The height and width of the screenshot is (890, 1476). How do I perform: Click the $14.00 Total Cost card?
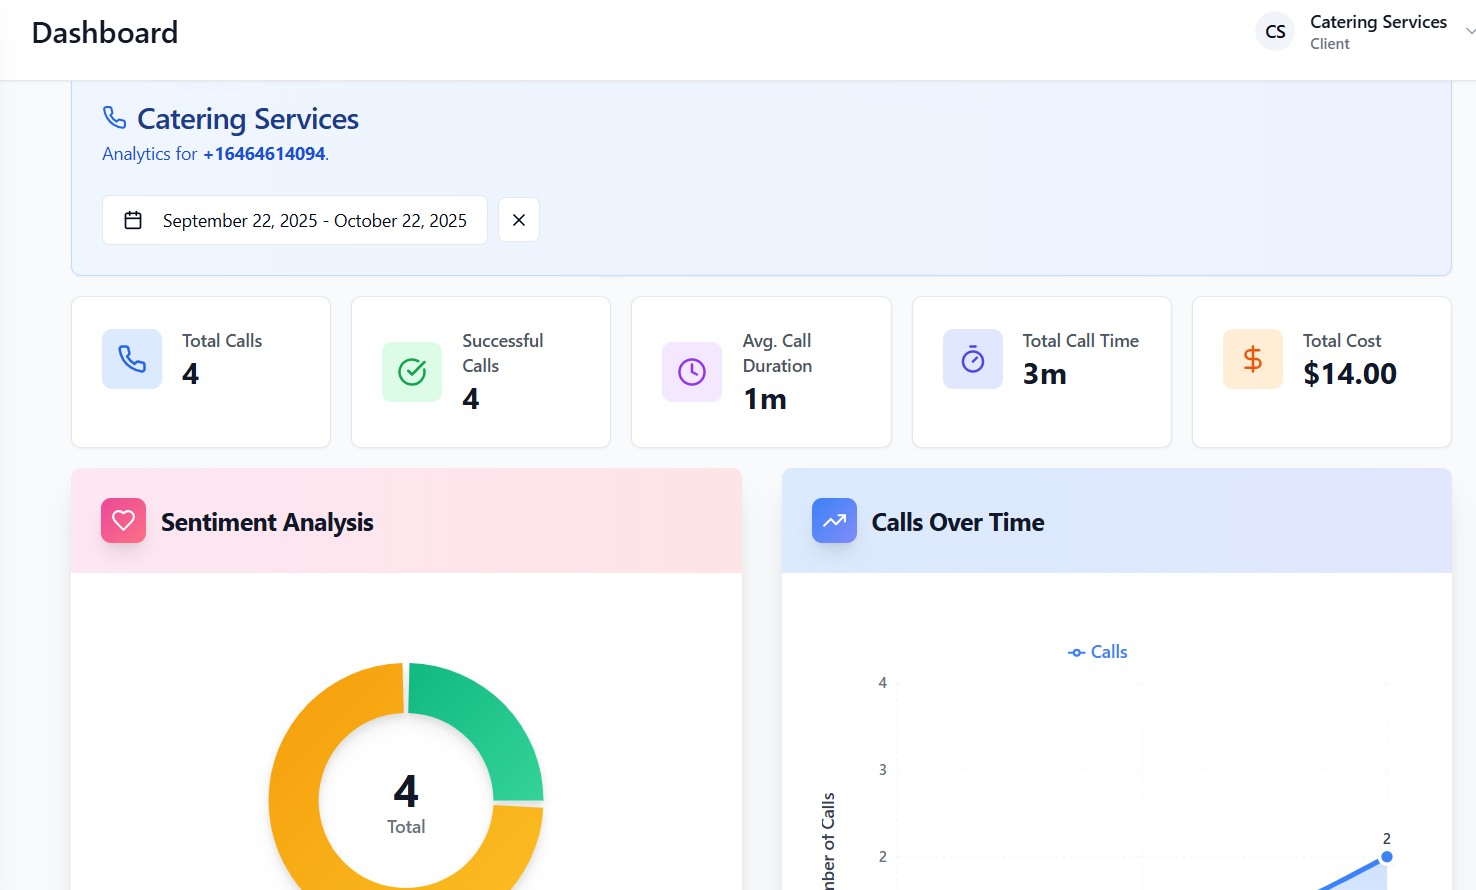pos(1321,372)
